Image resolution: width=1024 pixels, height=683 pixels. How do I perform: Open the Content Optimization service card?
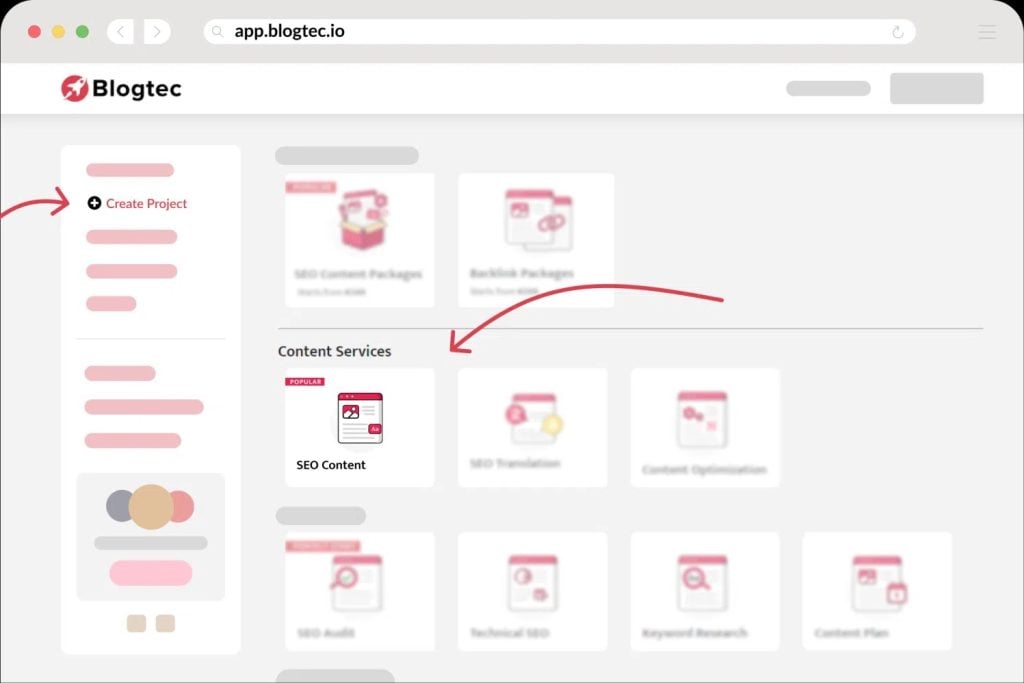pyautogui.click(x=705, y=427)
